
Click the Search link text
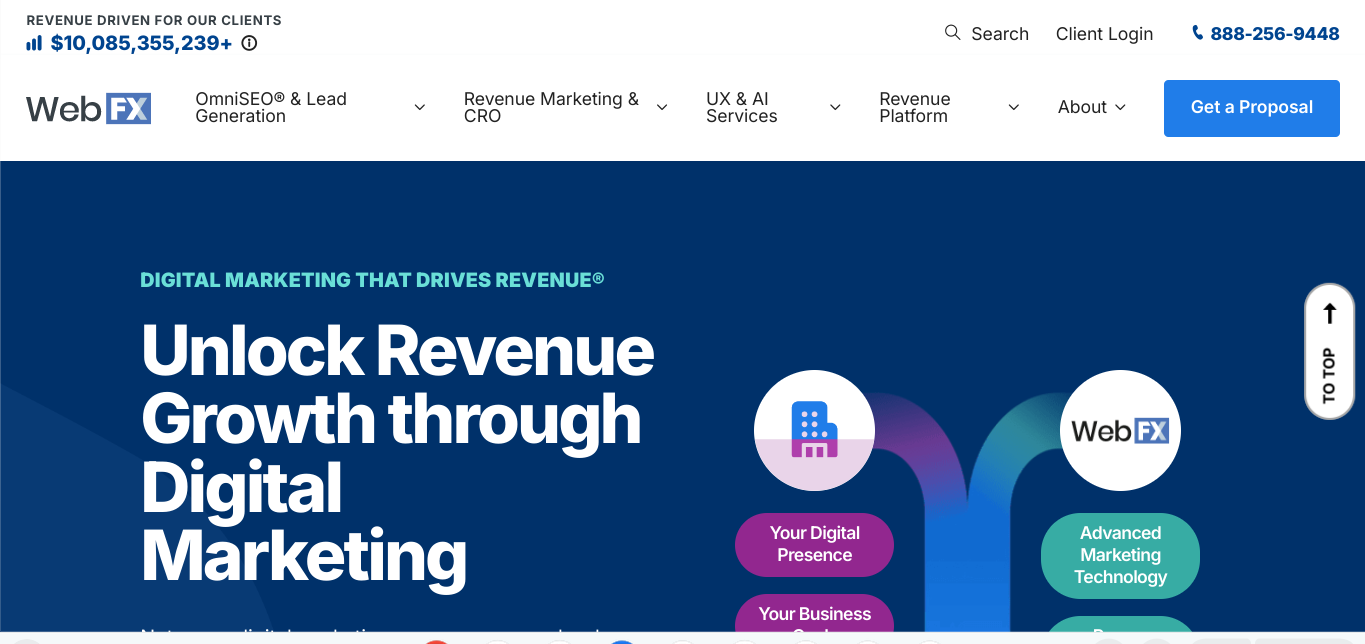(x=1000, y=34)
